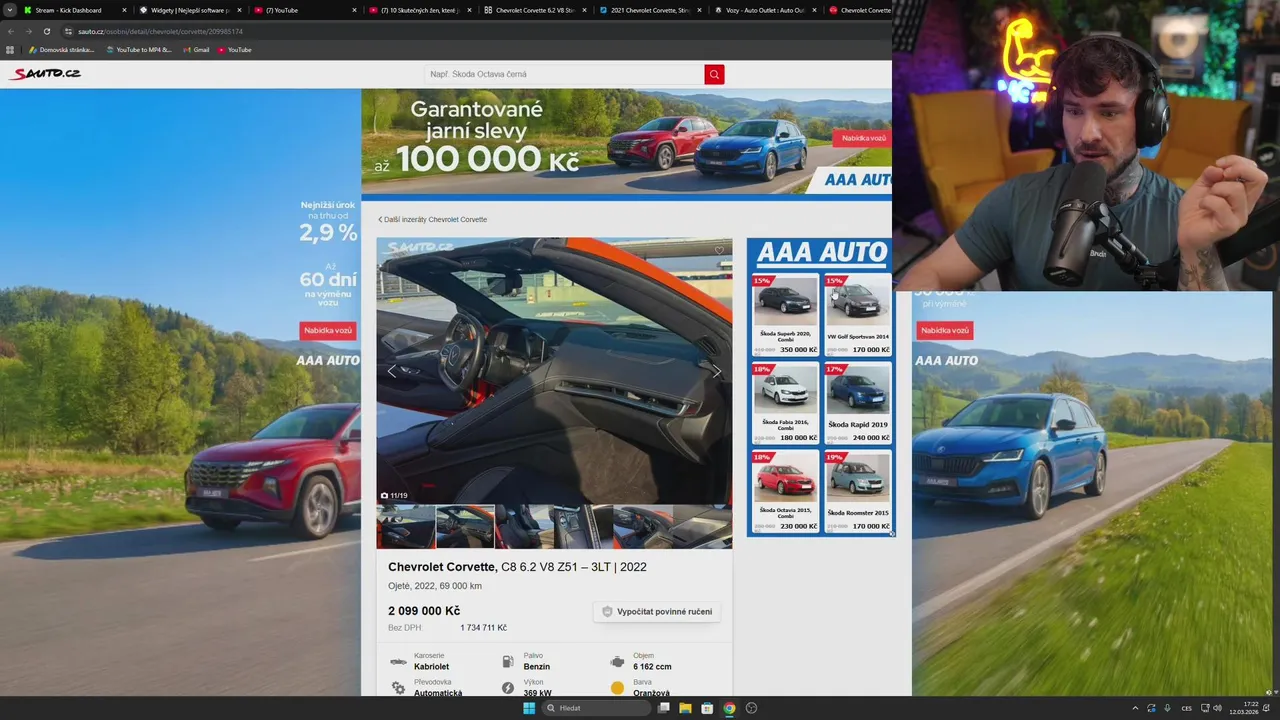This screenshot has height=720, width=1280.
Task: Open YouTube to MP4 bookmark
Action: 139,49
